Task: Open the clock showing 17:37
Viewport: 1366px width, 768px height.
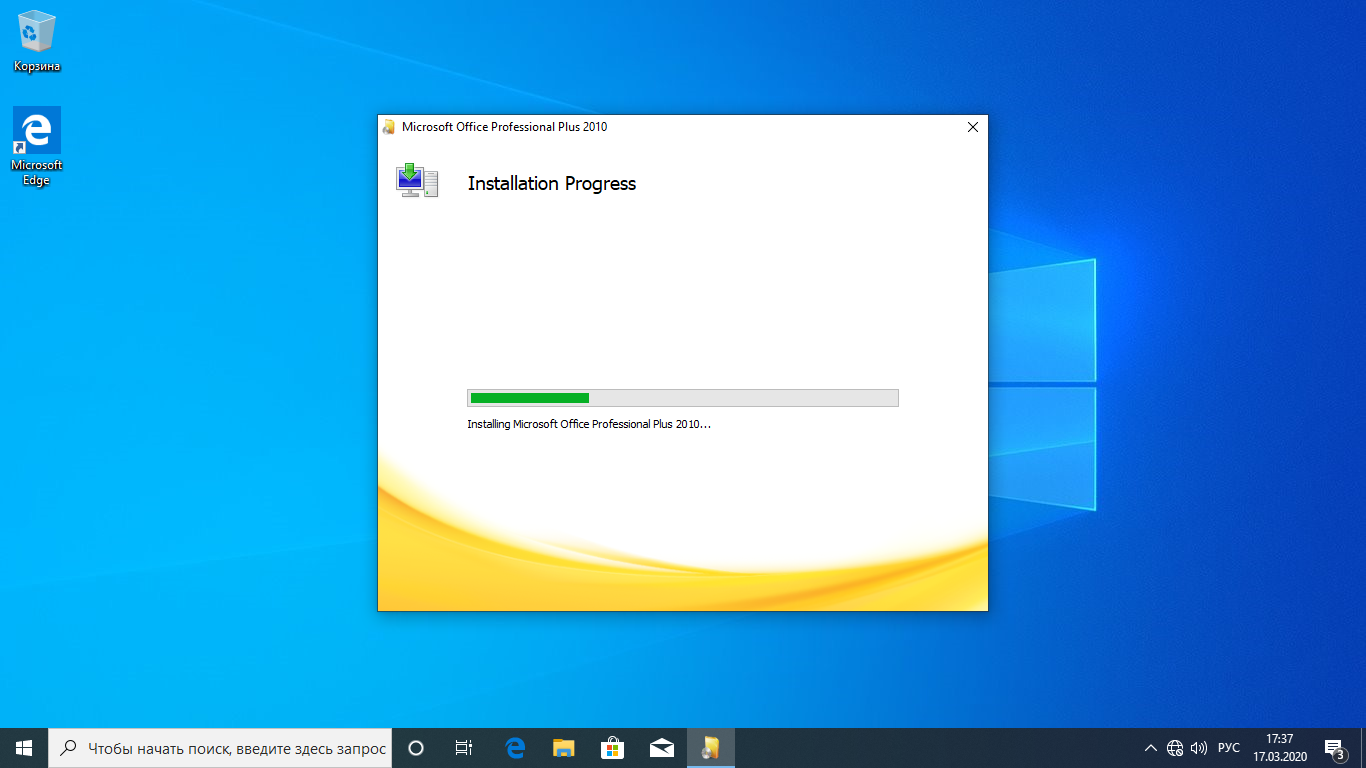Action: tap(1280, 748)
